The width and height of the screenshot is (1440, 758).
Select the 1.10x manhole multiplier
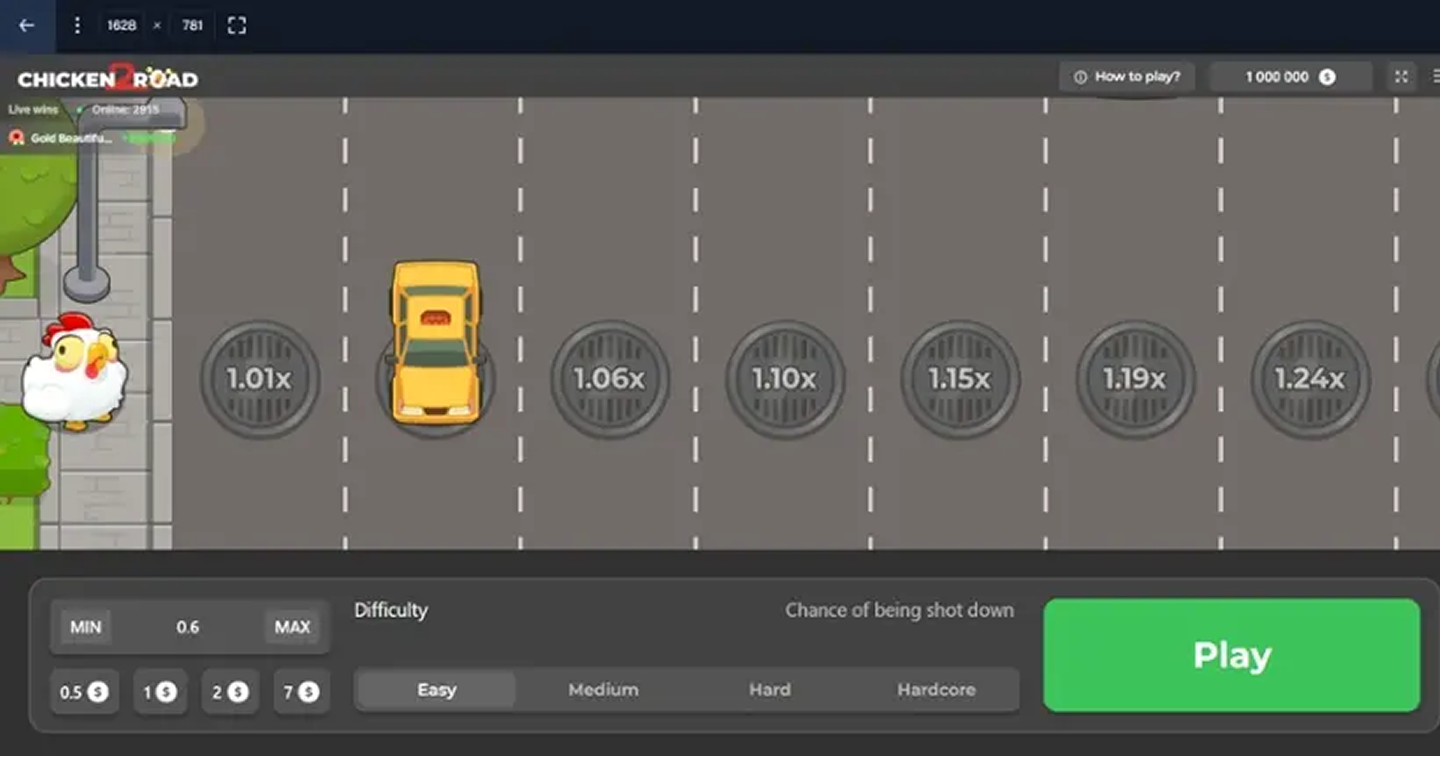click(x=785, y=379)
